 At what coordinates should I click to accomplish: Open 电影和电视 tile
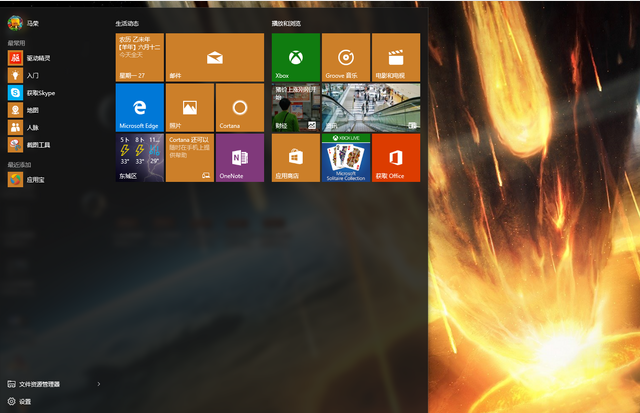tap(396, 57)
